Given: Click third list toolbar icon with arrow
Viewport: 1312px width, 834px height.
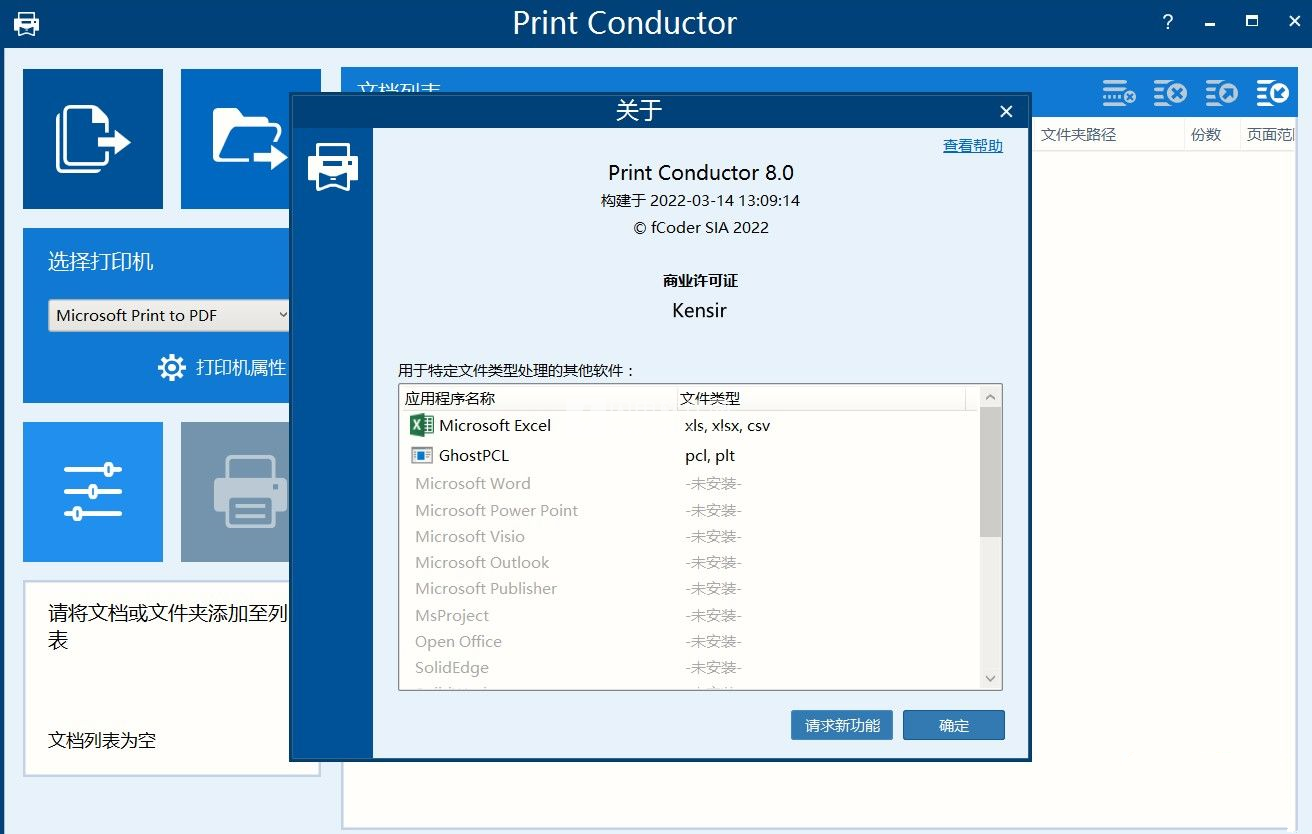Looking at the screenshot, I should (x=1221, y=94).
